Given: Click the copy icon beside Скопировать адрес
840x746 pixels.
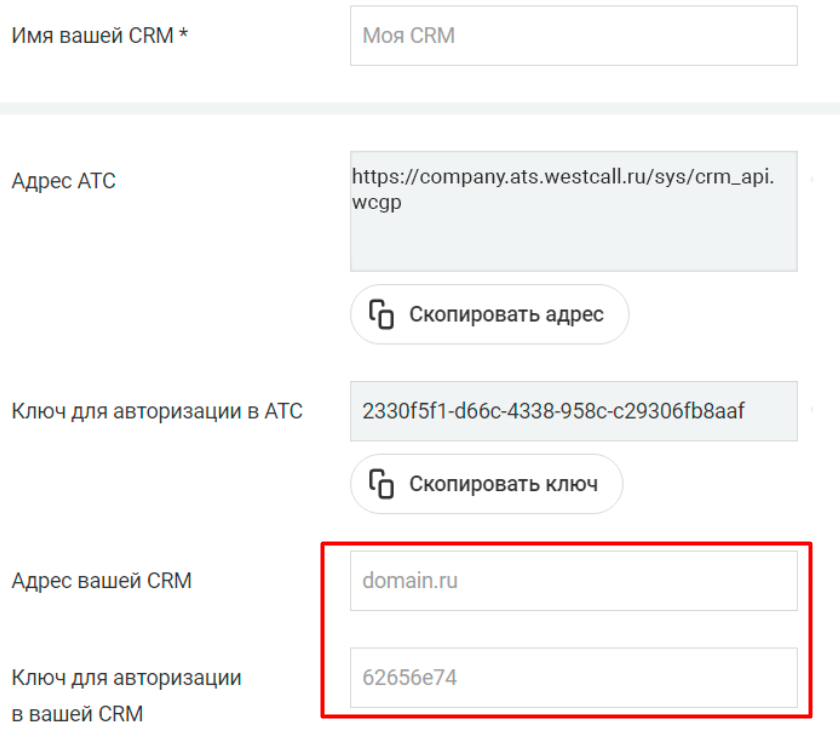Looking at the screenshot, I should tap(381, 314).
